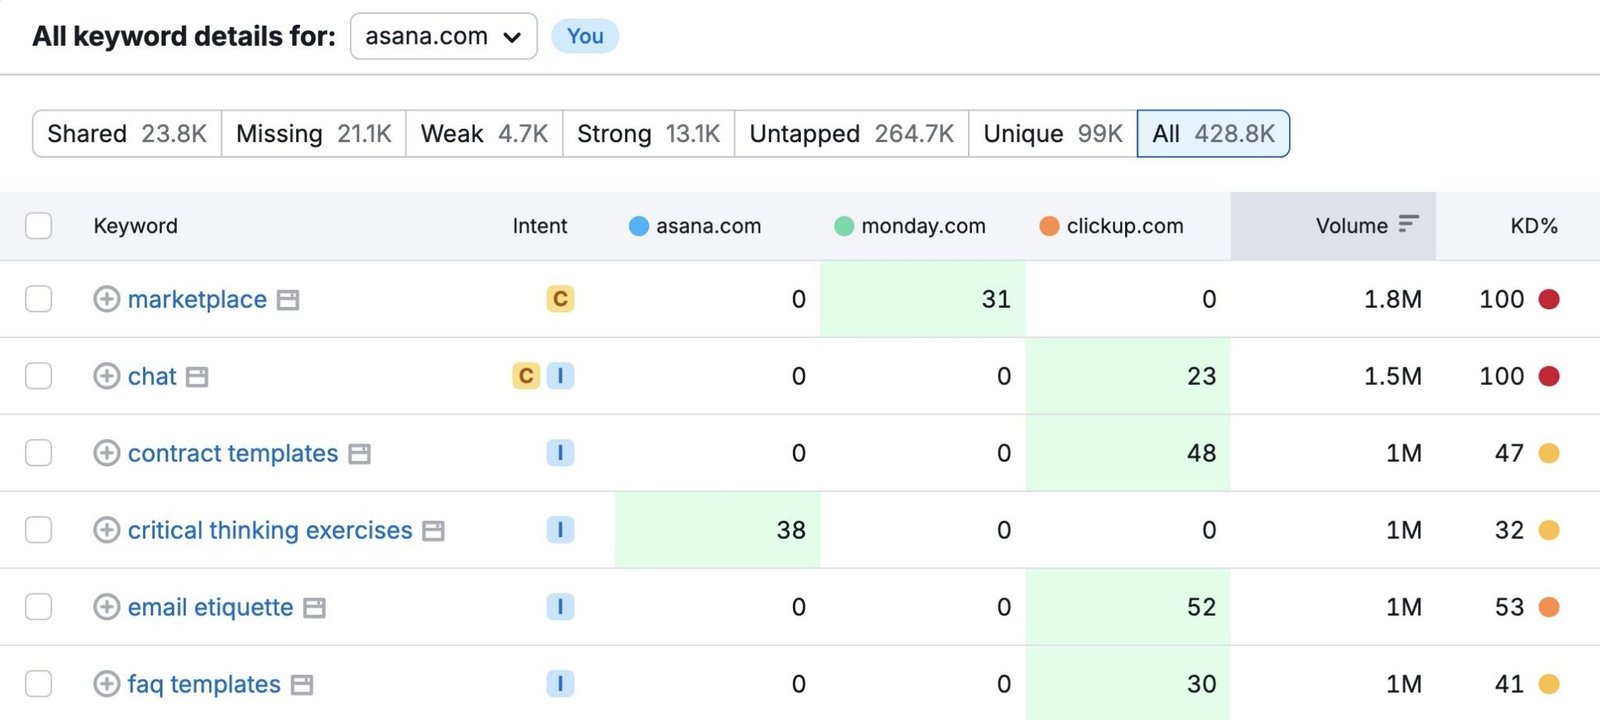Viewport: 1600px width, 720px height.
Task: Click the blue asana.com column color dot
Action: (x=639, y=226)
